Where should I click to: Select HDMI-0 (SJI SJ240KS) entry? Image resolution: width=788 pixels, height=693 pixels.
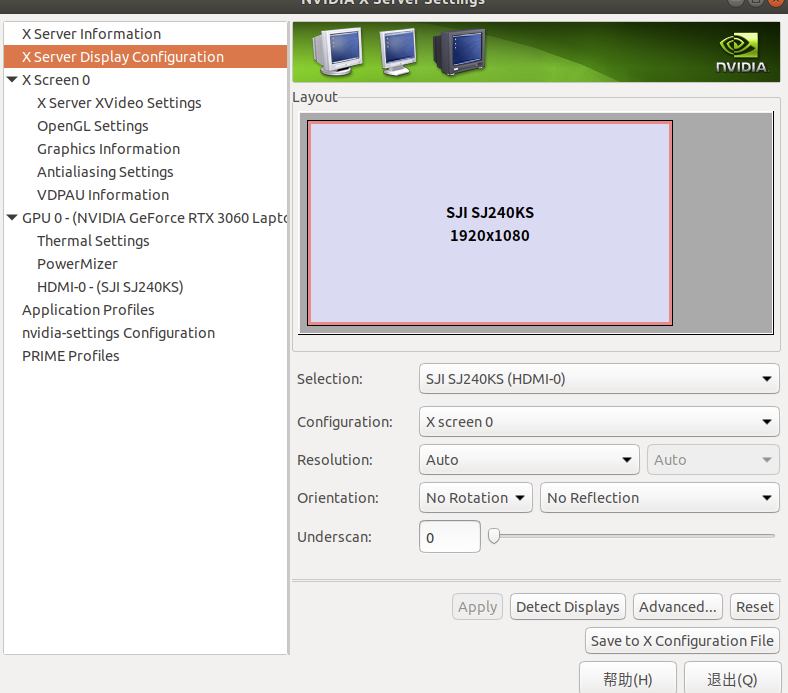point(110,287)
